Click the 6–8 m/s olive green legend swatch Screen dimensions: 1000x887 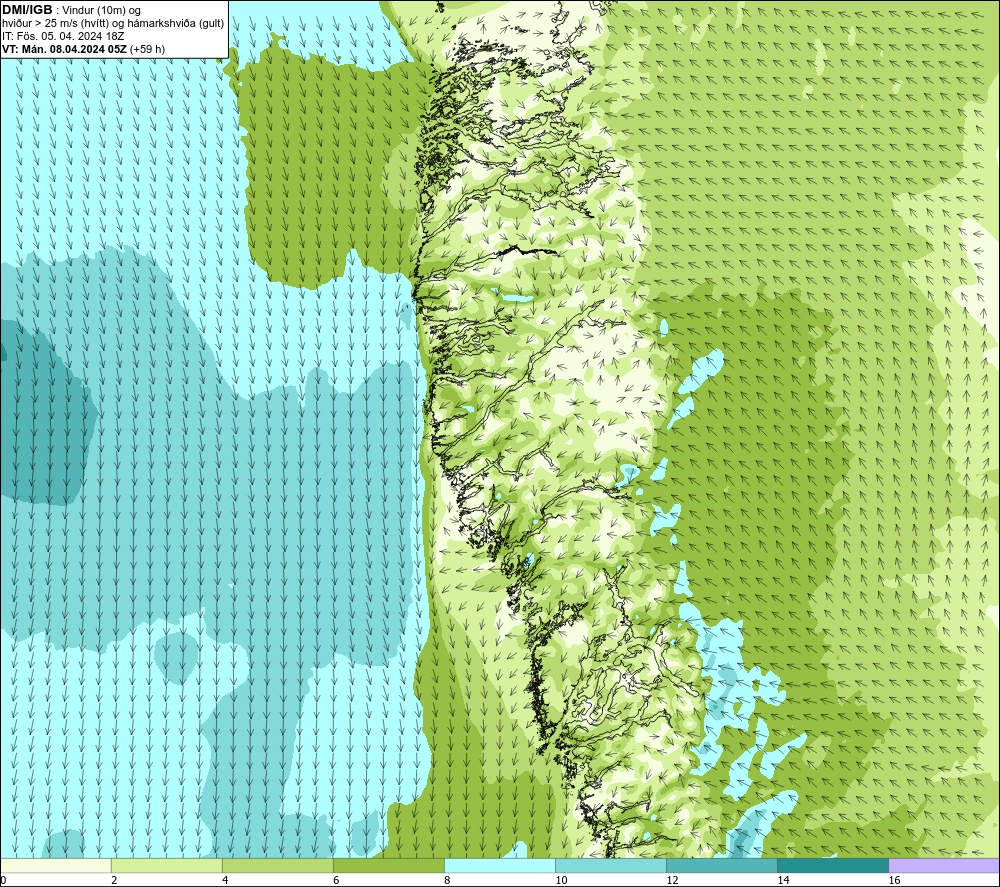tap(388, 865)
